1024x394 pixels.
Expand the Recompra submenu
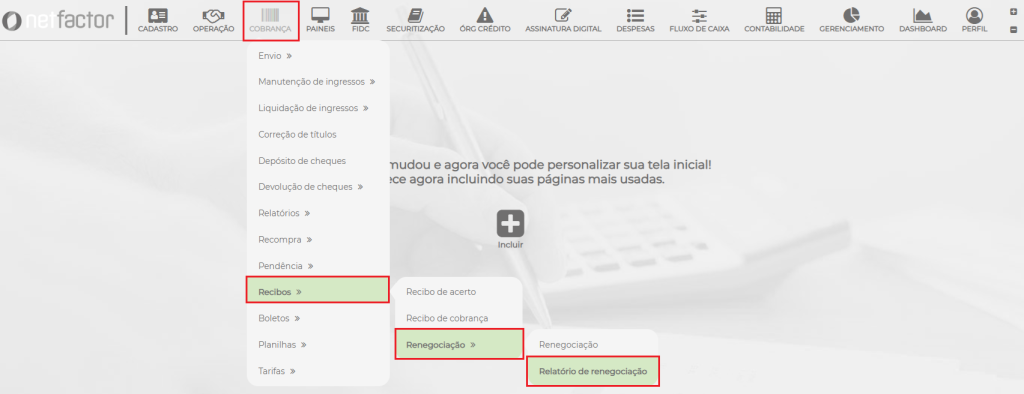[285, 239]
